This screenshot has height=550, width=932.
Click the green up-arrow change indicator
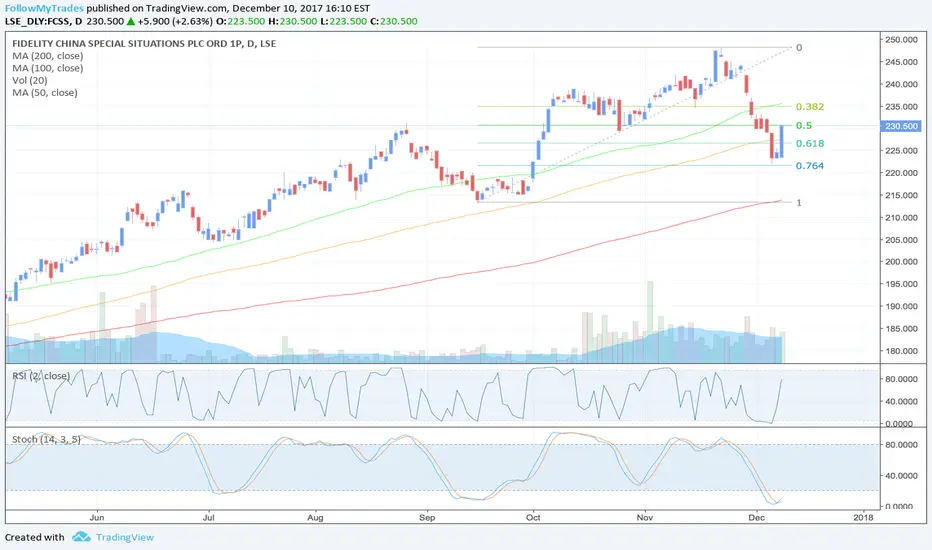click(131, 21)
